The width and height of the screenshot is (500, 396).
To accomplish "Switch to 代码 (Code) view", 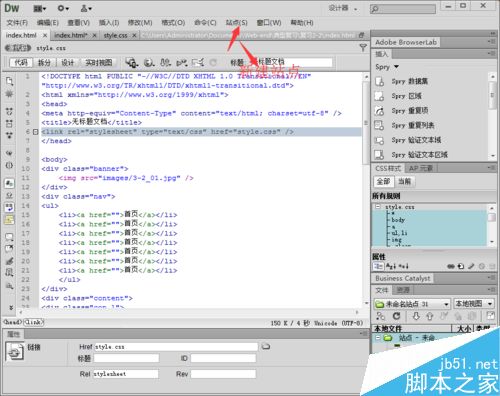I will coord(21,62).
